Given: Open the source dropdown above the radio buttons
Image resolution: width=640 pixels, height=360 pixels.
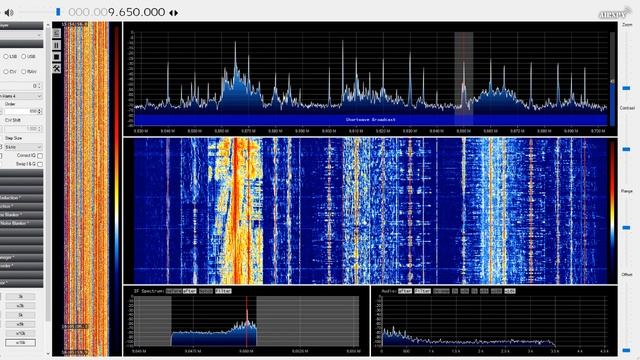Looking at the screenshot, I should point(21,35).
